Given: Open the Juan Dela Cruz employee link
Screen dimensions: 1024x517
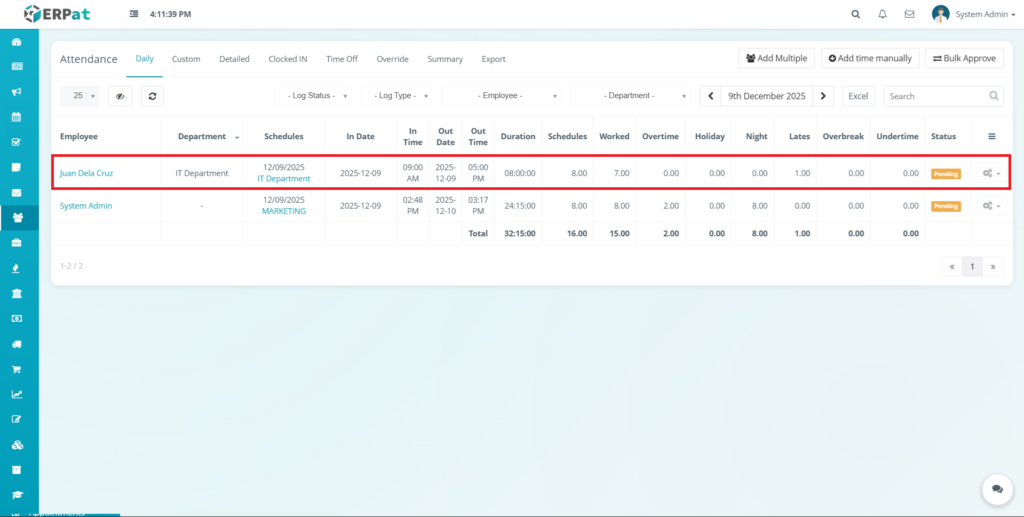Looking at the screenshot, I should [x=86, y=173].
